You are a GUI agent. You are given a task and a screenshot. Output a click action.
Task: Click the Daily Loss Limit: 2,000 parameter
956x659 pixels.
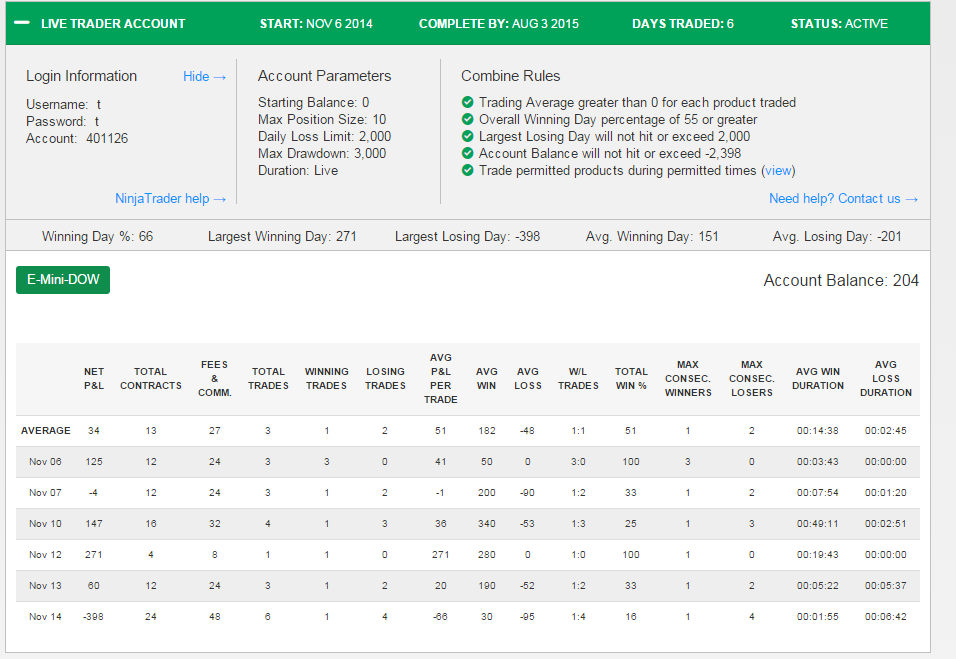[x=324, y=137]
